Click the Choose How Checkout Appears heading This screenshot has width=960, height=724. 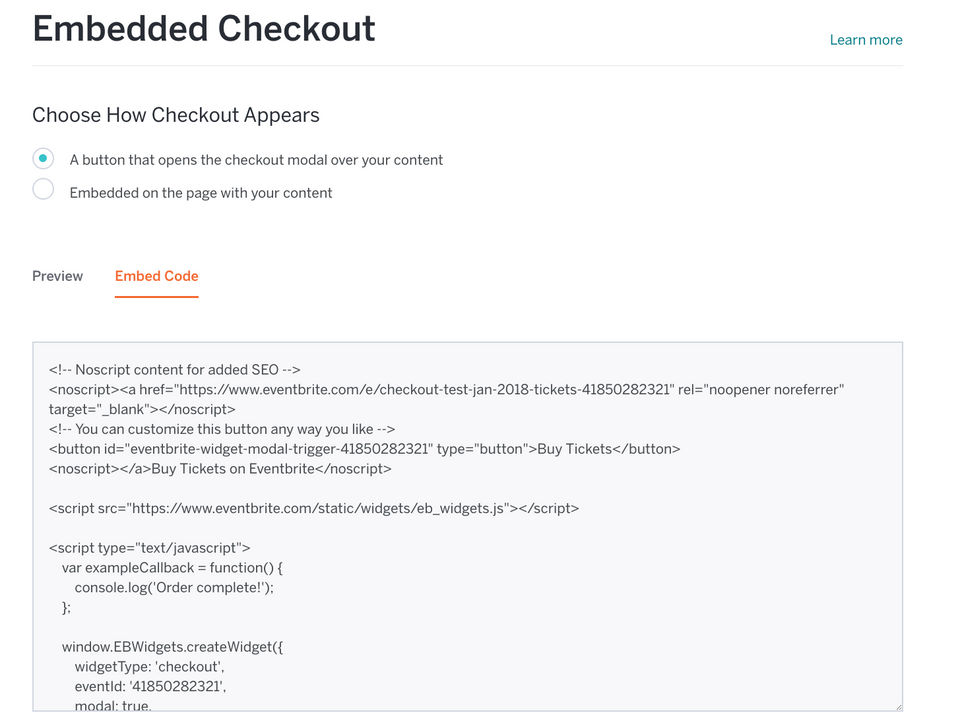coord(176,115)
